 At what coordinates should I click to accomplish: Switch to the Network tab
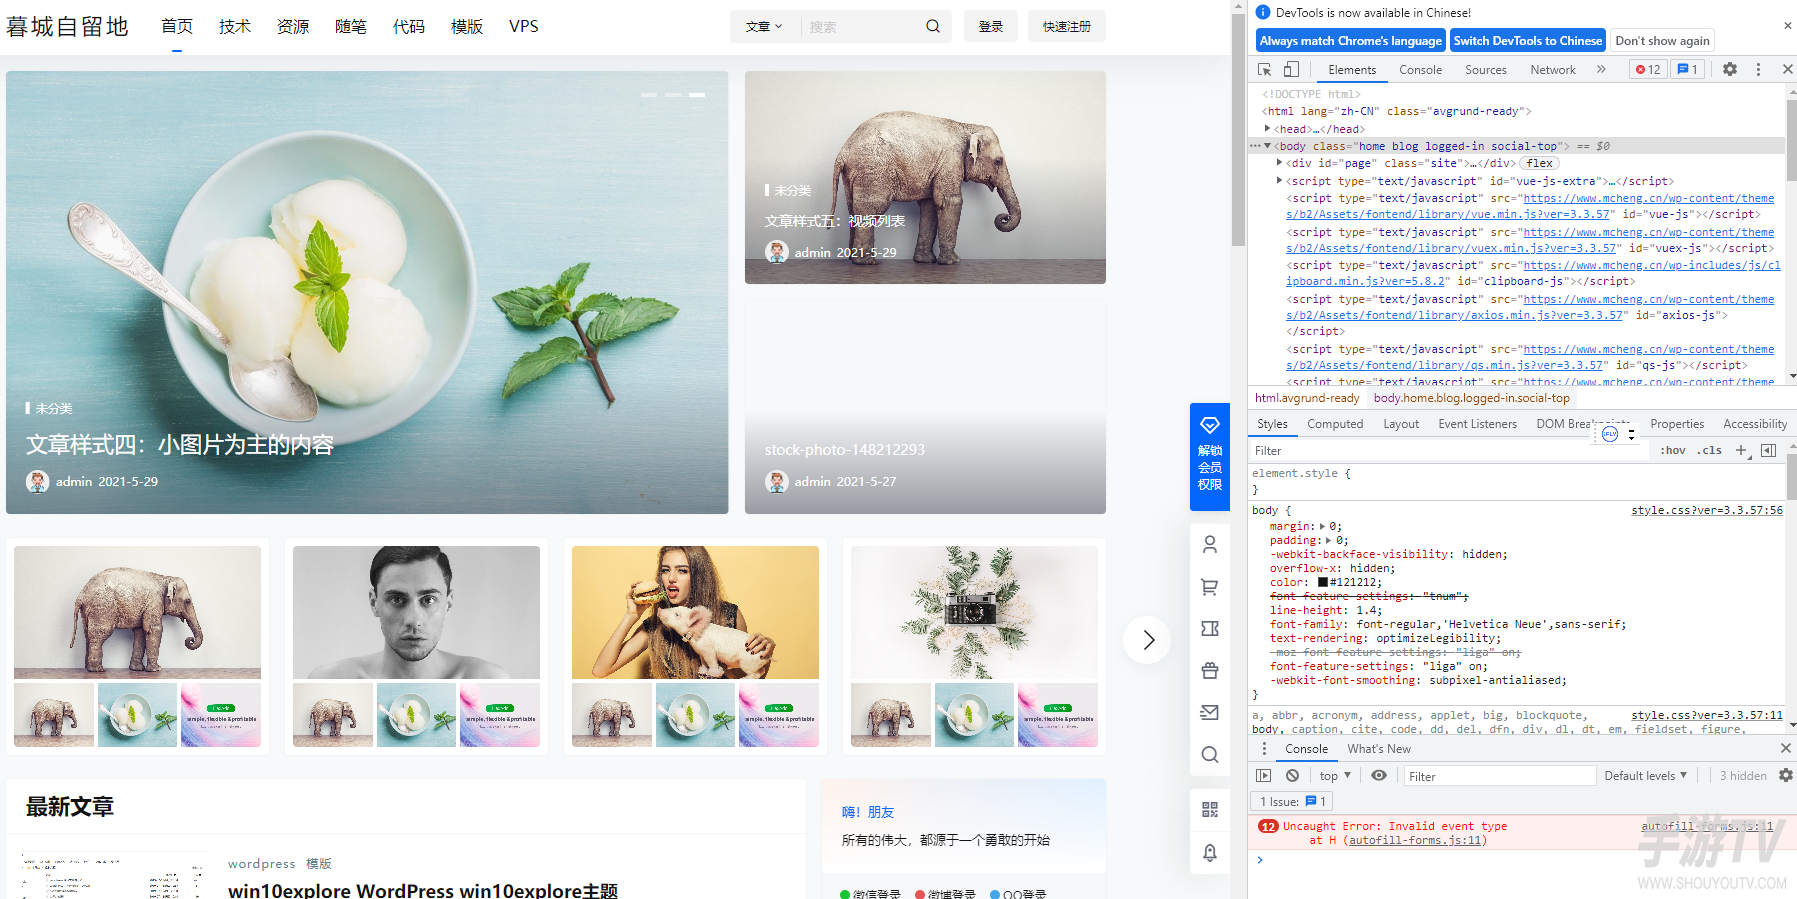pos(1552,70)
